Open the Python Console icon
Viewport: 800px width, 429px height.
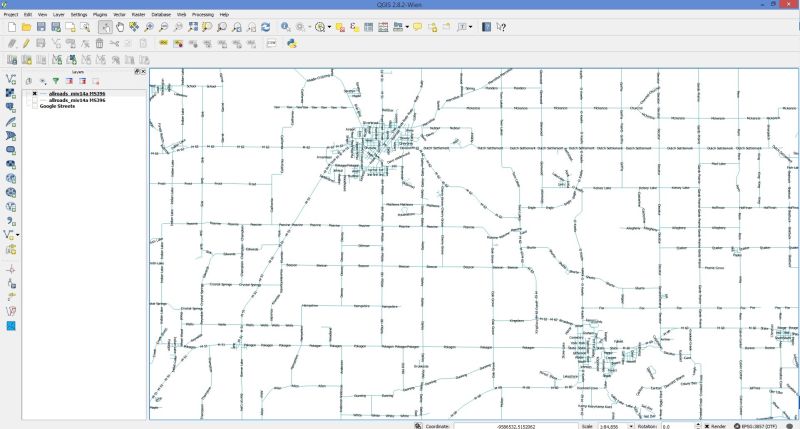[x=291, y=43]
